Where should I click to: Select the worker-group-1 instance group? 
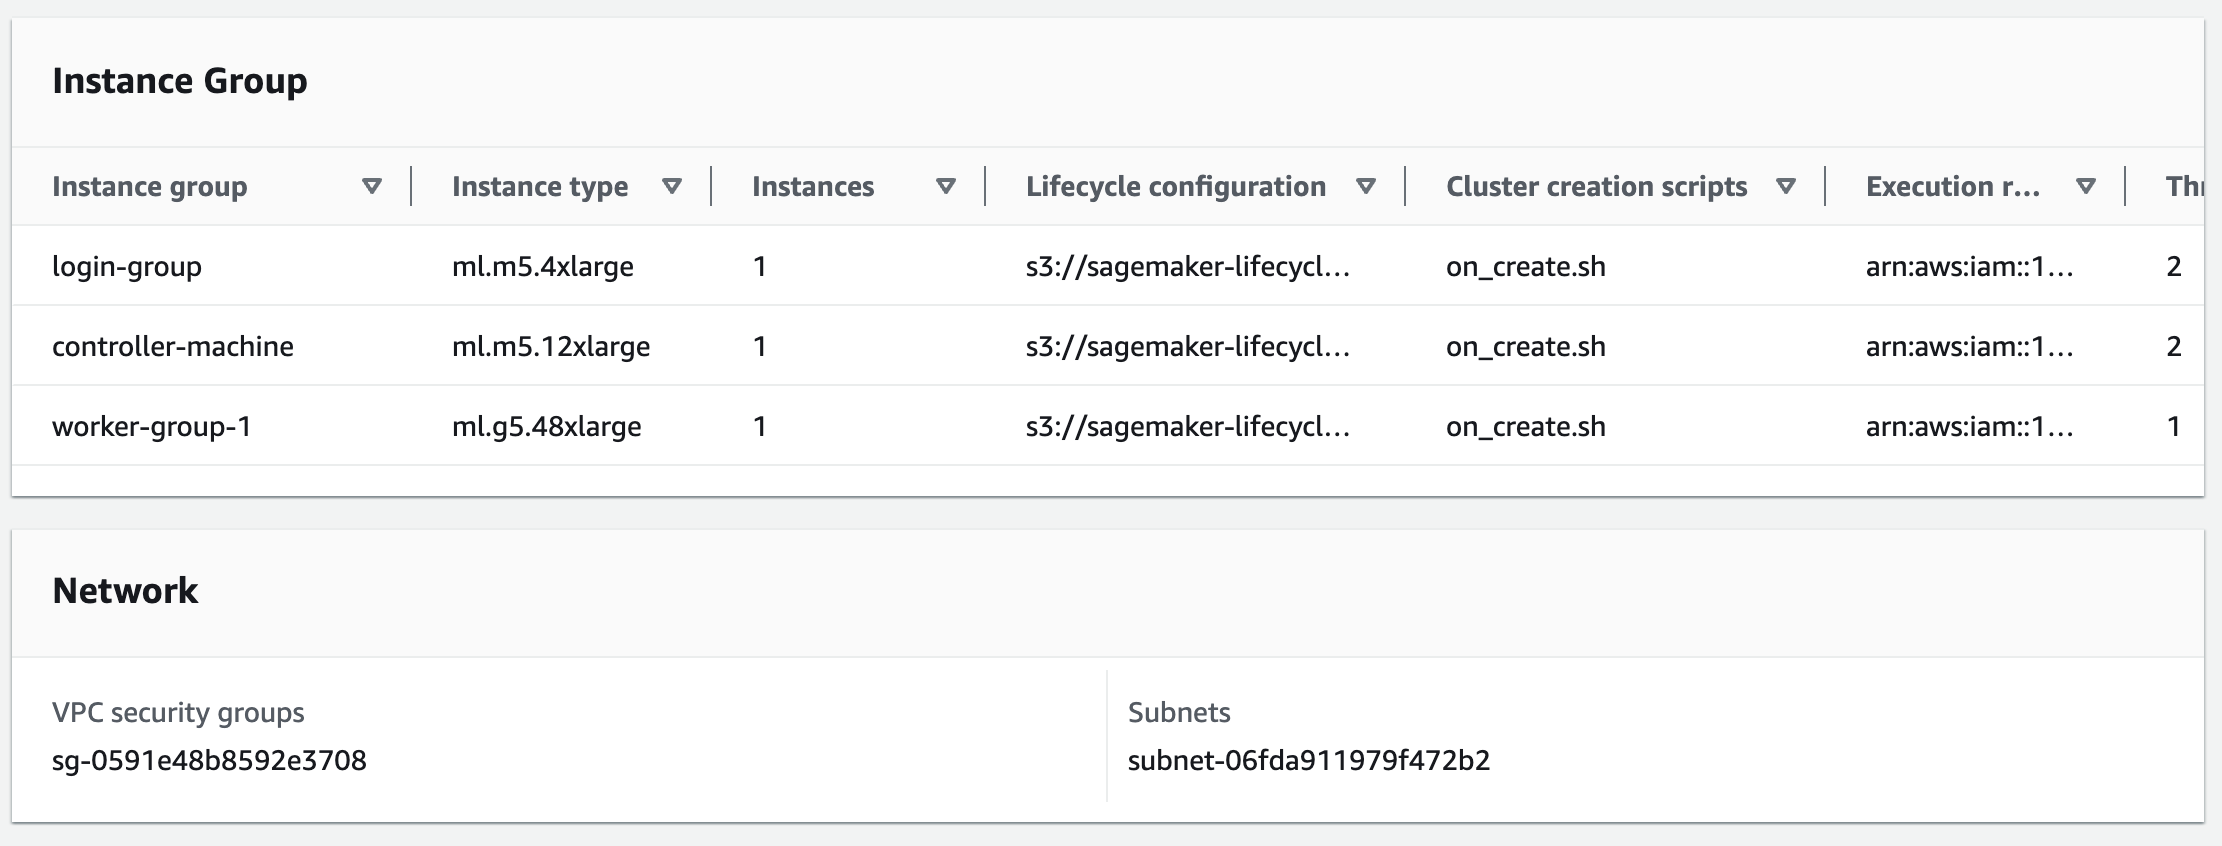pyautogui.click(x=152, y=426)
